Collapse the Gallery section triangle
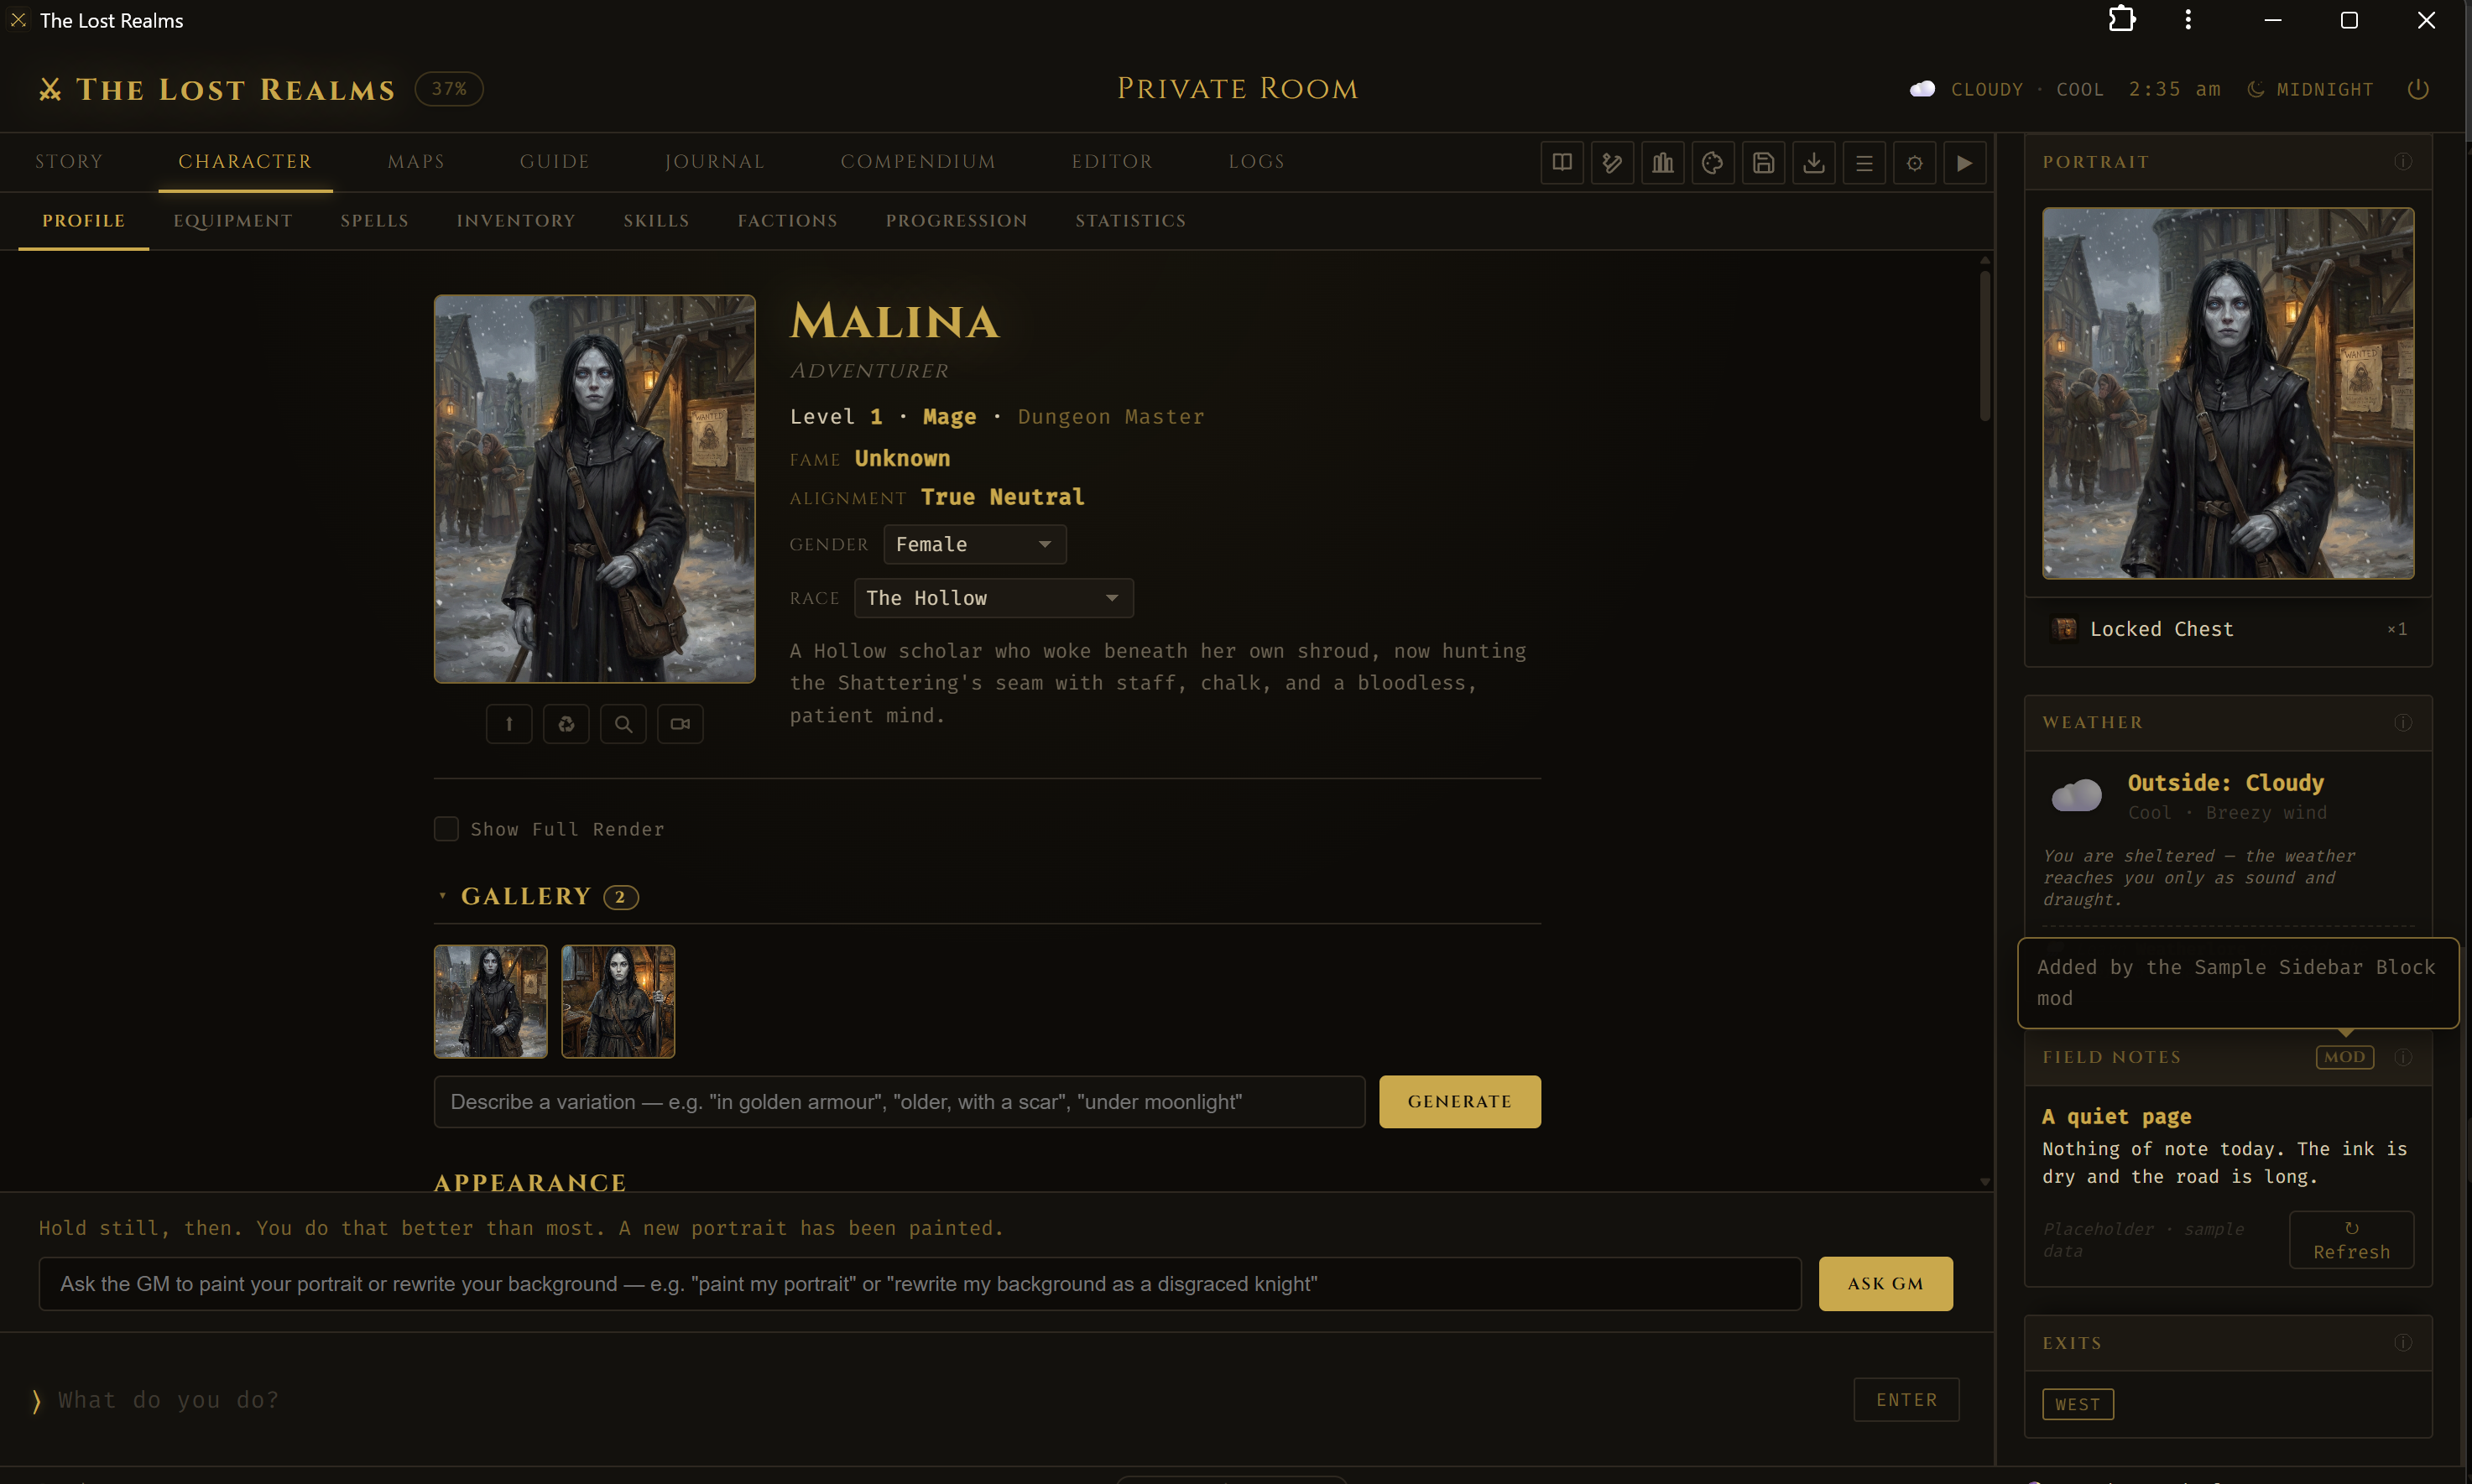The width and height of the screenshot is (2472, 1484). click(x=442, y=897)
